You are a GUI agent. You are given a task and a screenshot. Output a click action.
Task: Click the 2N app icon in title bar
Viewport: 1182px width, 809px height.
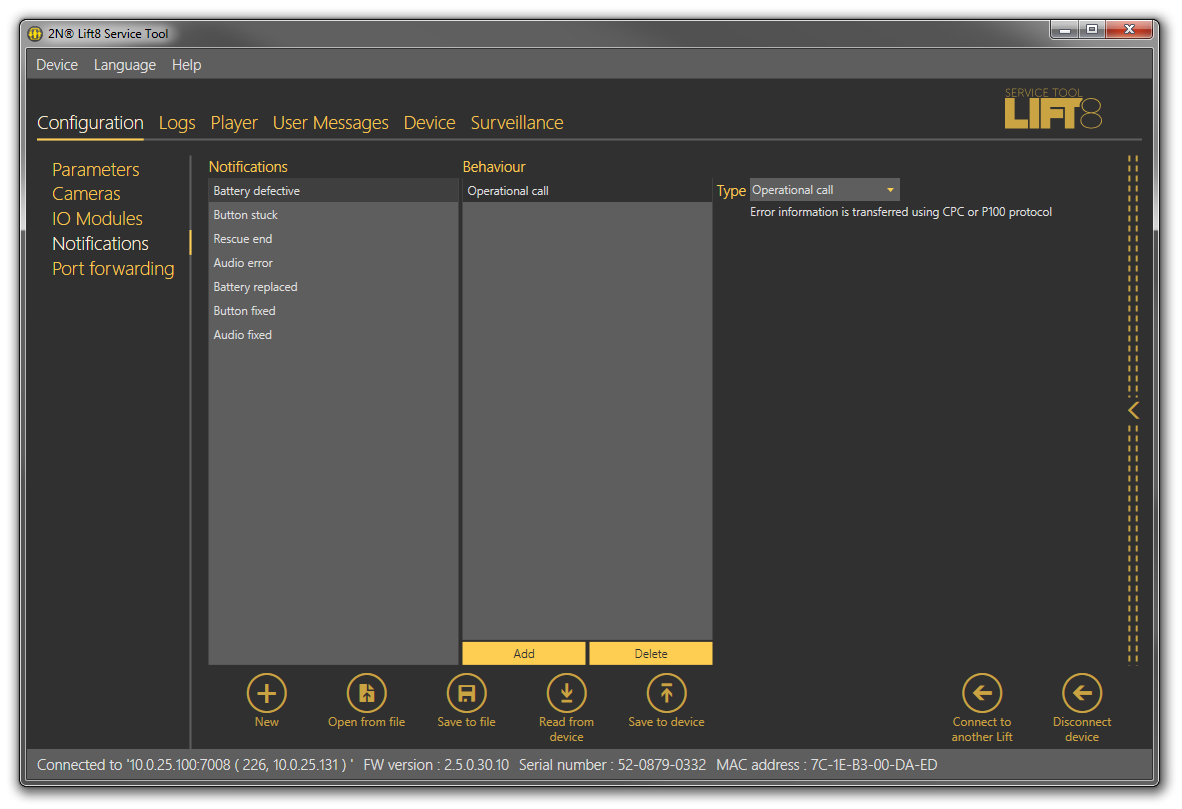(35, 34)
